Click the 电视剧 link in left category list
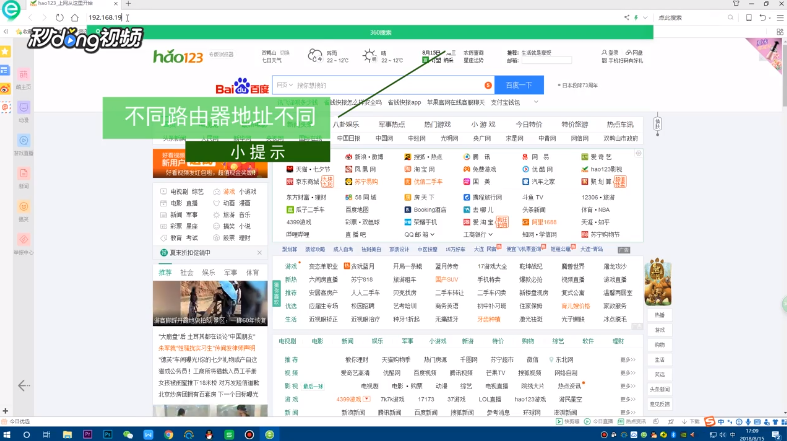Screen dimensions: 787x441 (x=179, y=192)
